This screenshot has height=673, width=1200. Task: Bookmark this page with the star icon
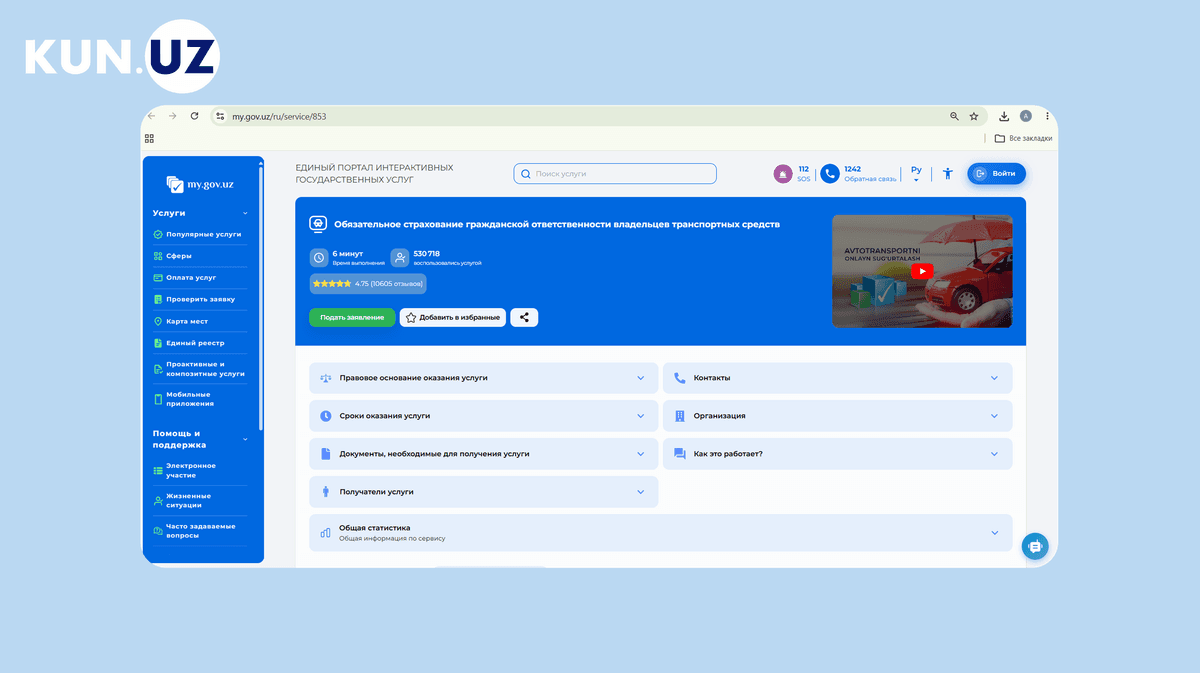pyautogui.click(x=974, y=116)
